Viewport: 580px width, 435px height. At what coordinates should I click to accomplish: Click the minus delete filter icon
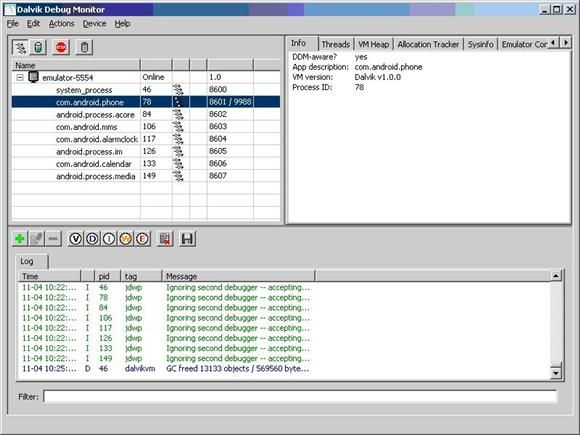pos(53,239)
